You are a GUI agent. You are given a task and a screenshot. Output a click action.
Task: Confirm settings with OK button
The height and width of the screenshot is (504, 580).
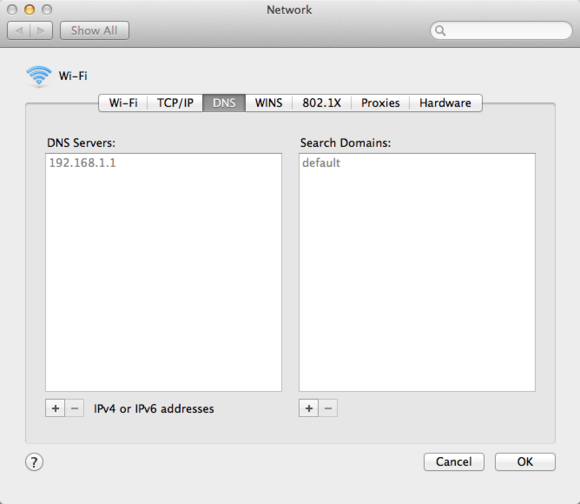coord(525,462)
